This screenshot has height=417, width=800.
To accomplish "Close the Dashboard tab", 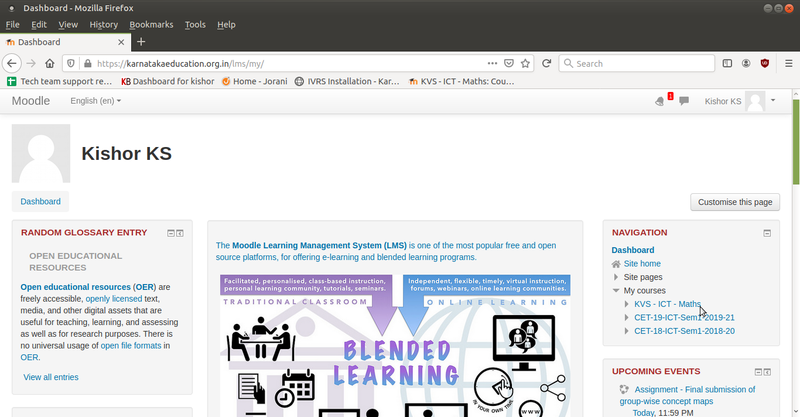I will (121, 42).
